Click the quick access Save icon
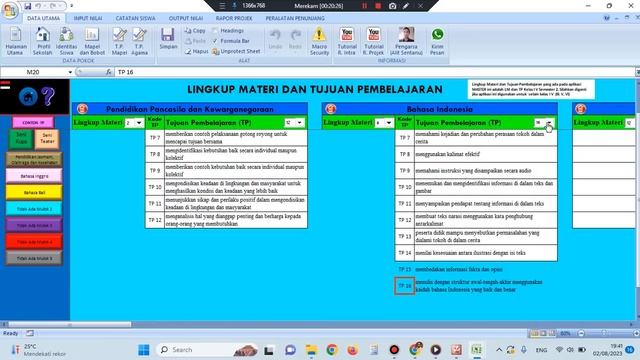 (27, 6)
